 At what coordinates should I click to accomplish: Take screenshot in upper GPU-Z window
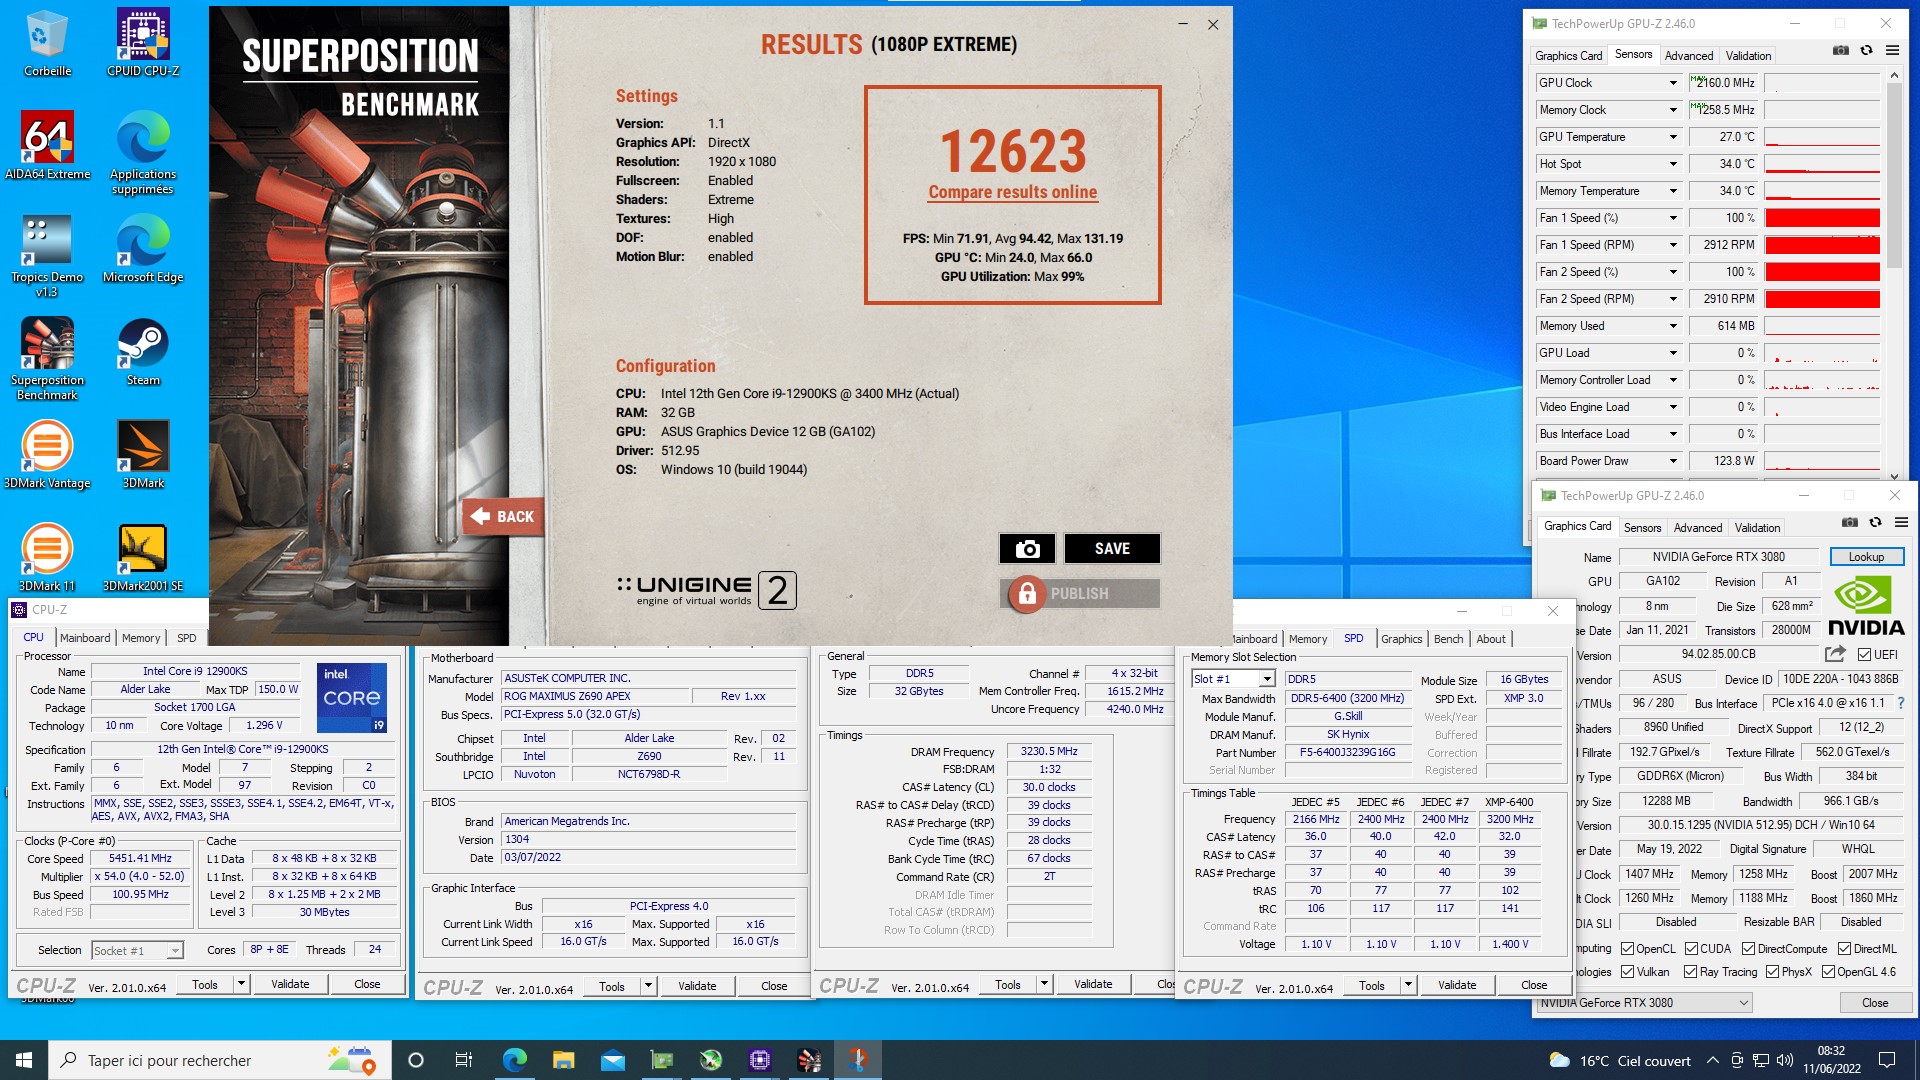tap(1840, 50)
